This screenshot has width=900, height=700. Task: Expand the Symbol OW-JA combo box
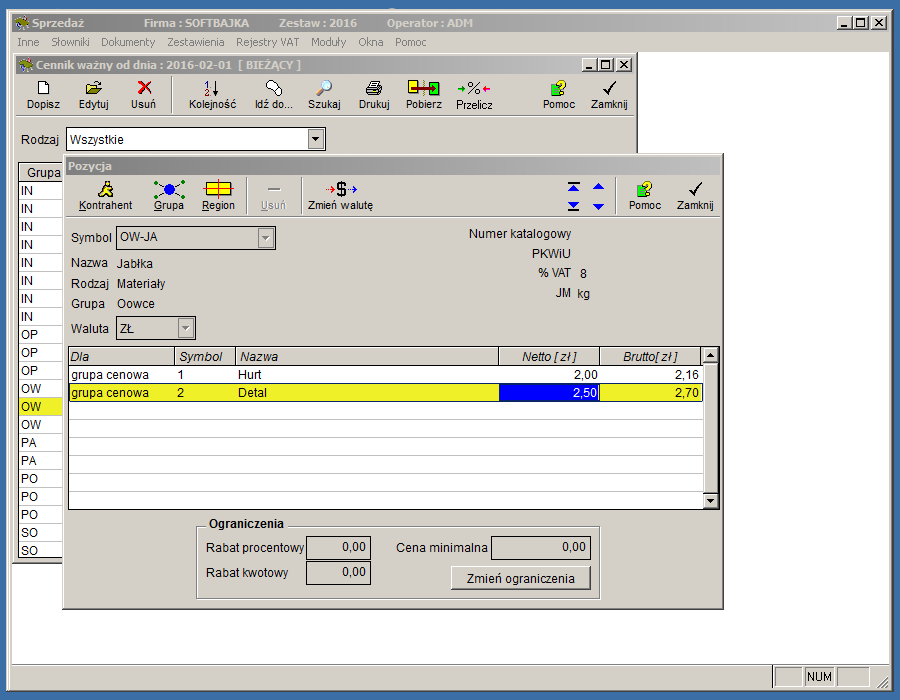[x=265, y=238]
